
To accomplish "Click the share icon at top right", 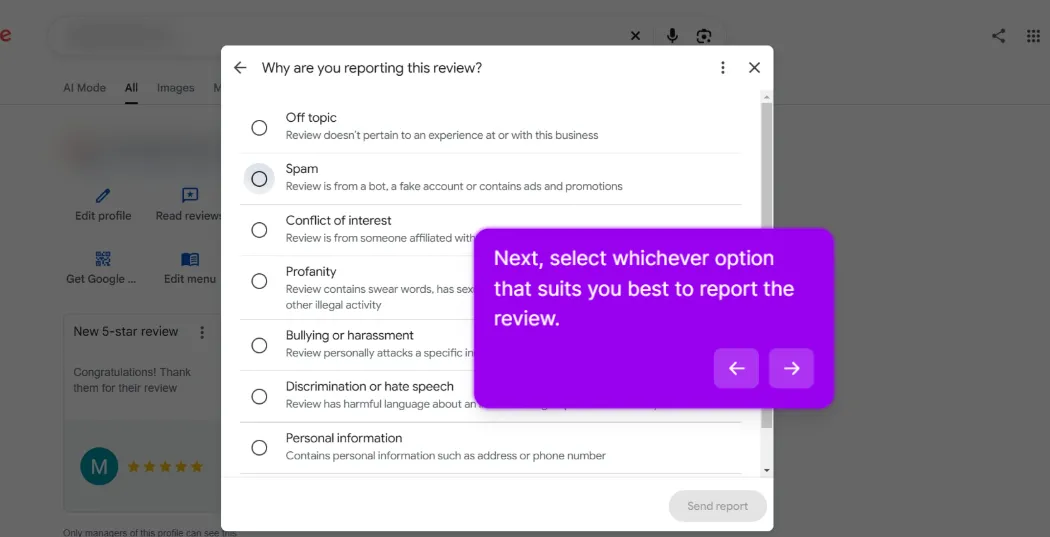I will (x=998, y=36).
